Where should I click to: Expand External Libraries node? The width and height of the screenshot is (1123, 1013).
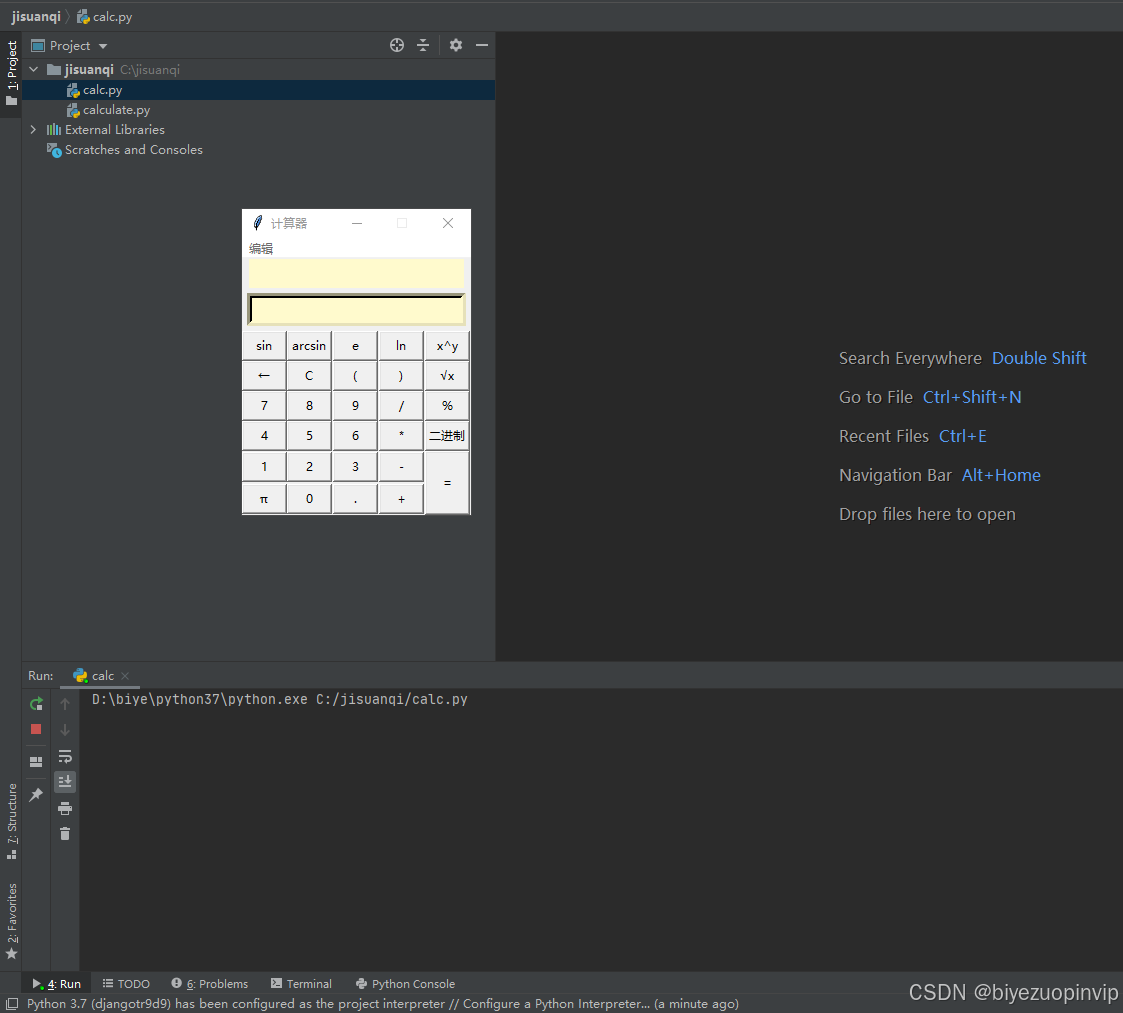(34, 130)
